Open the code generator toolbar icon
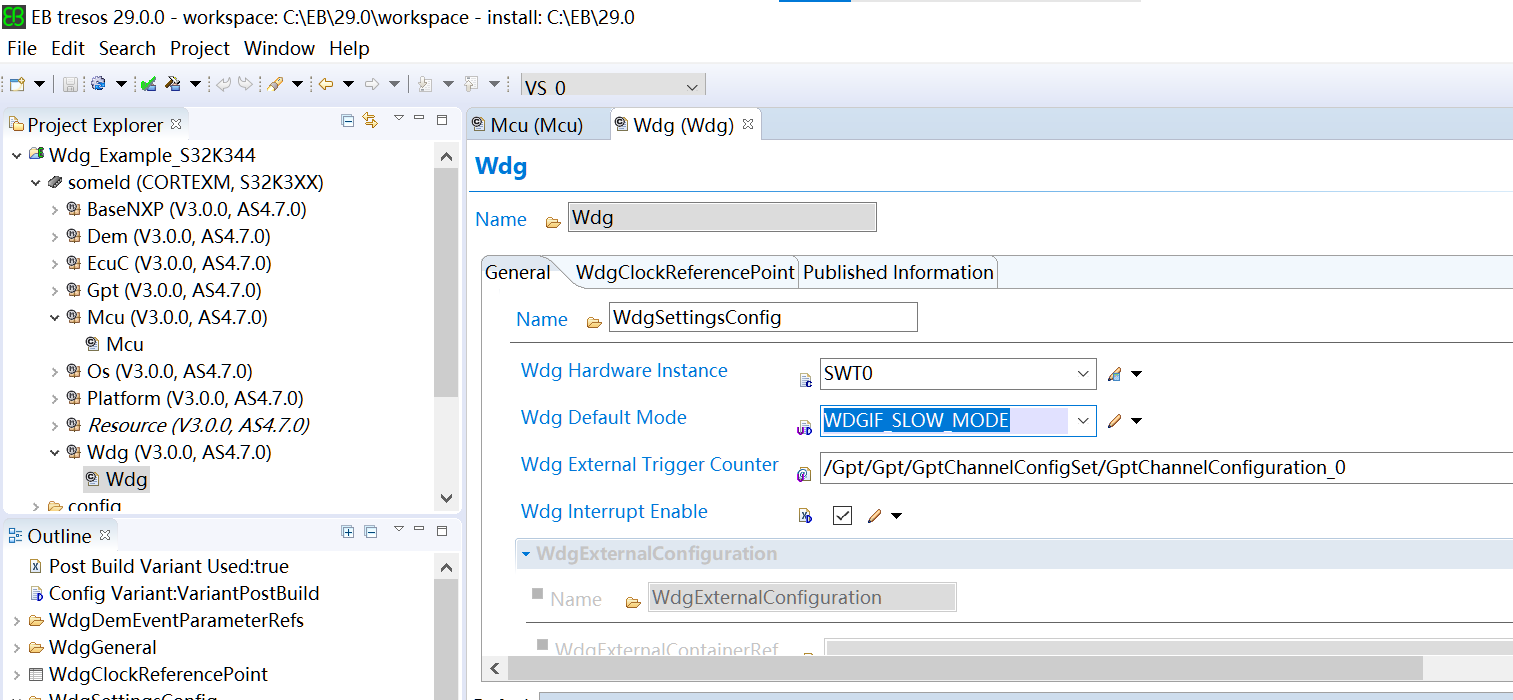1513x700 pixels. (x=98, y=84)
